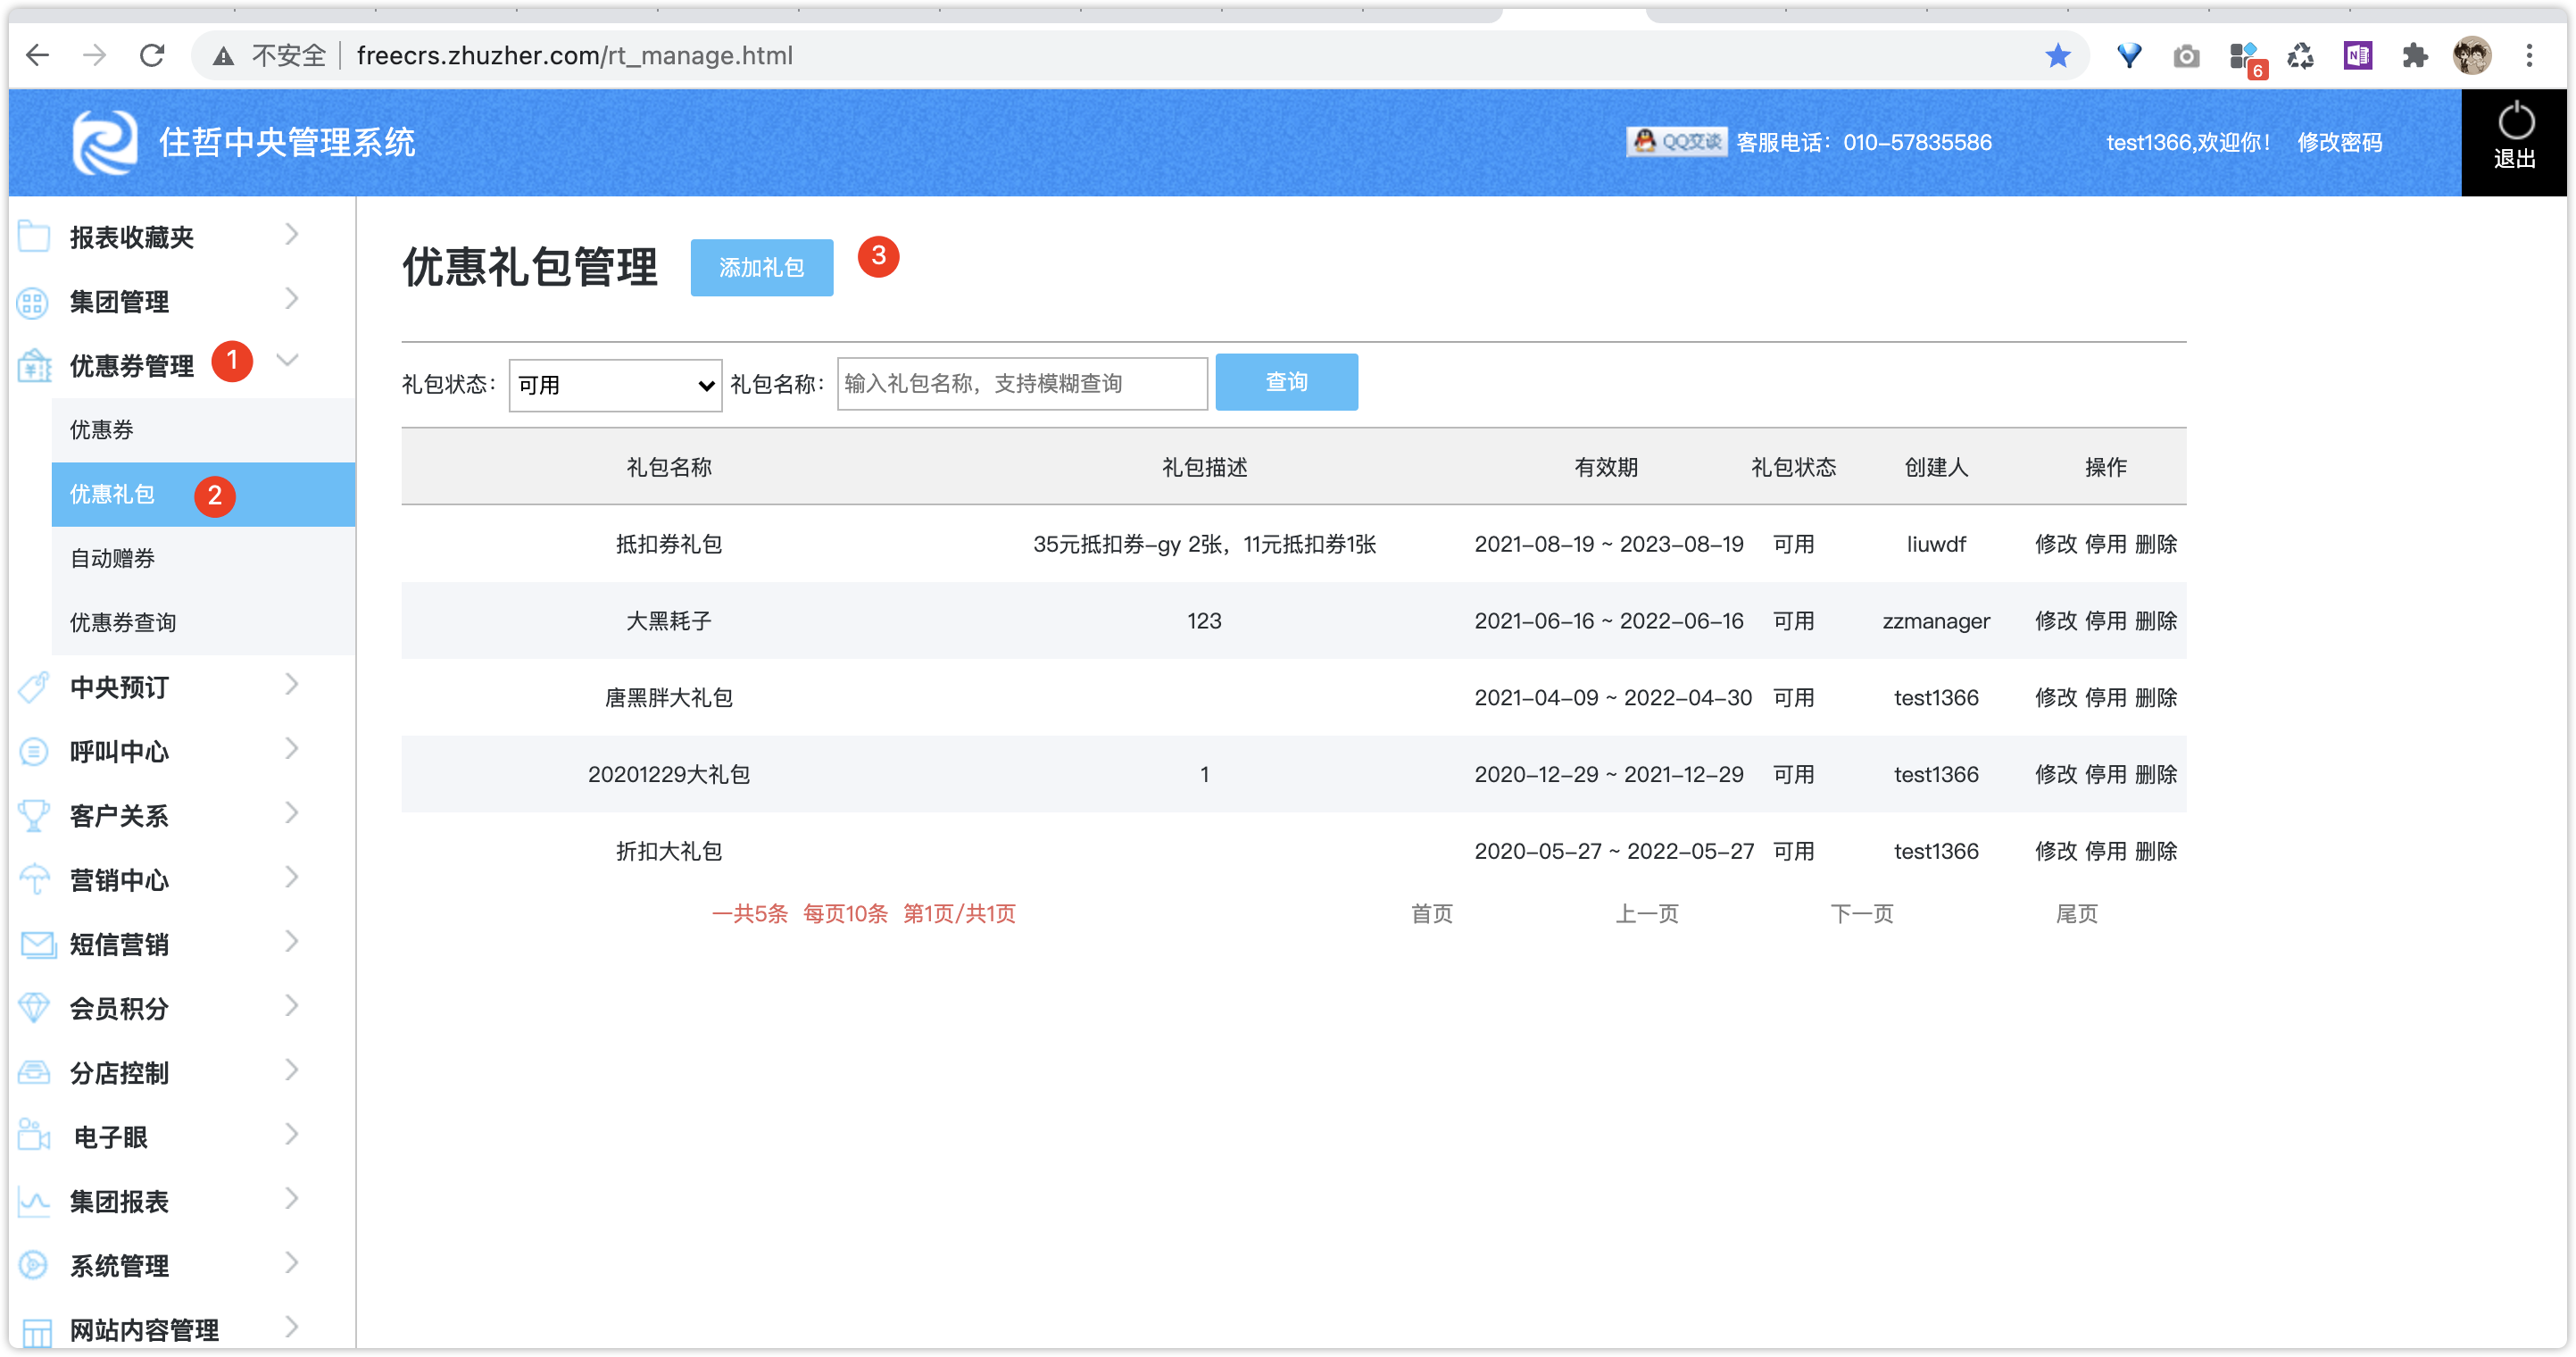Focus the 礼包名称 search input field
This screenshot has width=2576, height=1357.
1021,384
